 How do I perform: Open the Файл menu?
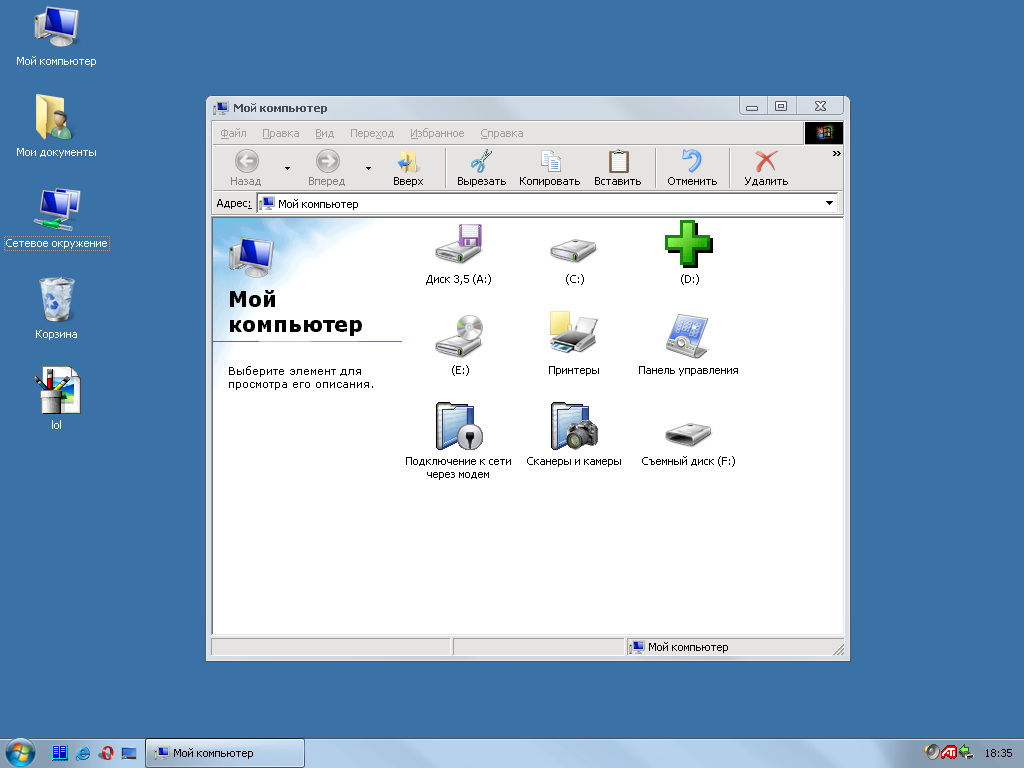pos(233,133)
